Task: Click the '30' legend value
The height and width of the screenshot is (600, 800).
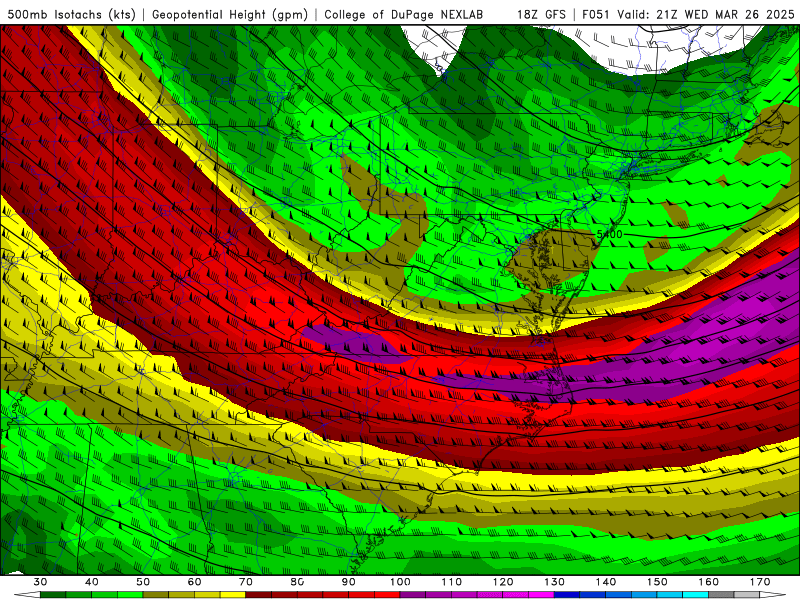Action: (40, 582)
